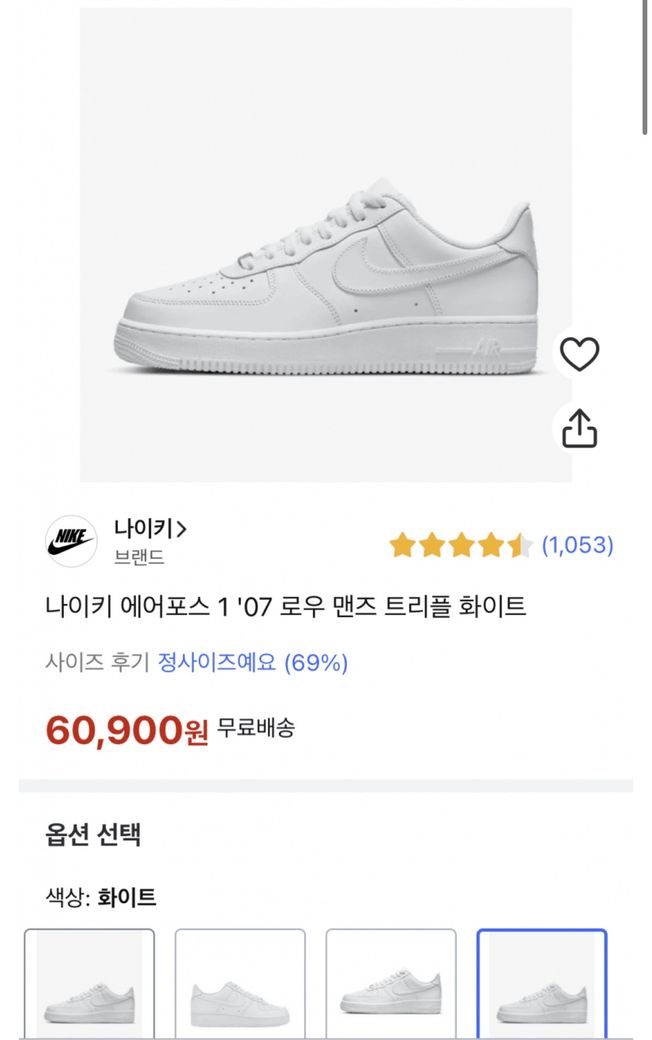The height and width of the screenshot is (1040, 652).
Task: Select the third color option thumbnail
Action: tap(391, 985)
